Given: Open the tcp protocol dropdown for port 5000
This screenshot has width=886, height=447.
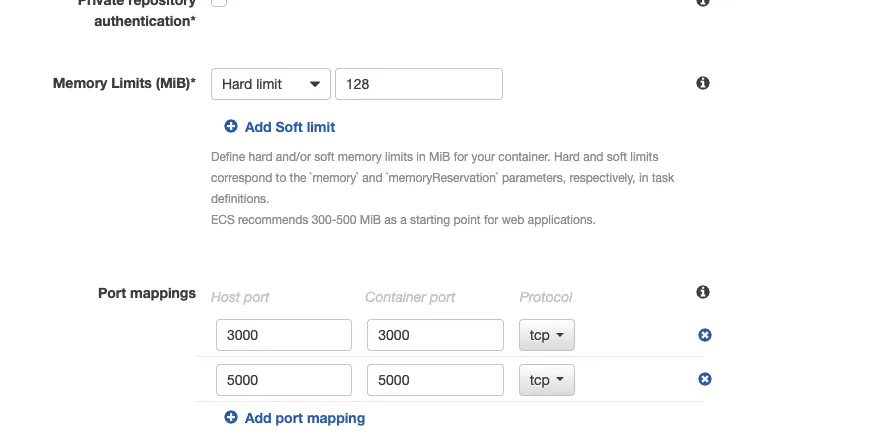Looking at the screenshot, I should point(546,380).
